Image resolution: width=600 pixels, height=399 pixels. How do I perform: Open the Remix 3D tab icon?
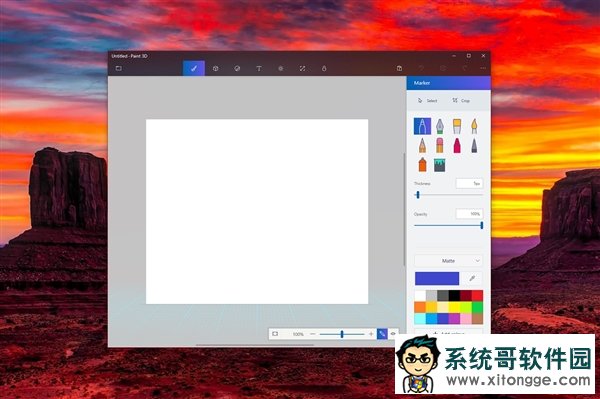pyautogui.click(x=324, y=68)
